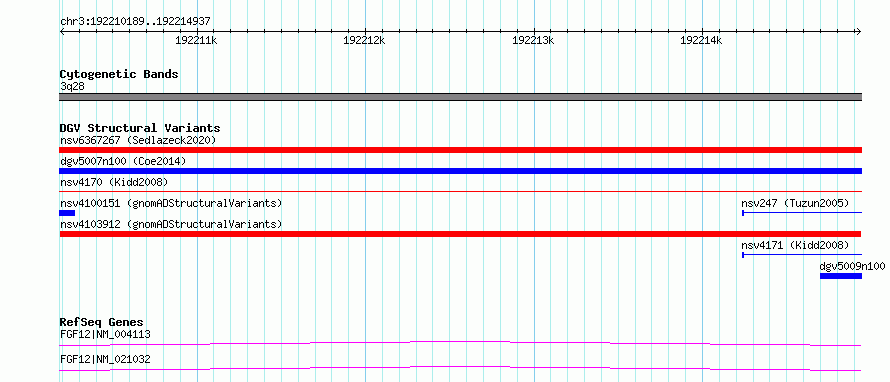Screen dimensions: 890x382
Task: Open nsv247 (Tuzun2005) label
Action: (795, 203)
